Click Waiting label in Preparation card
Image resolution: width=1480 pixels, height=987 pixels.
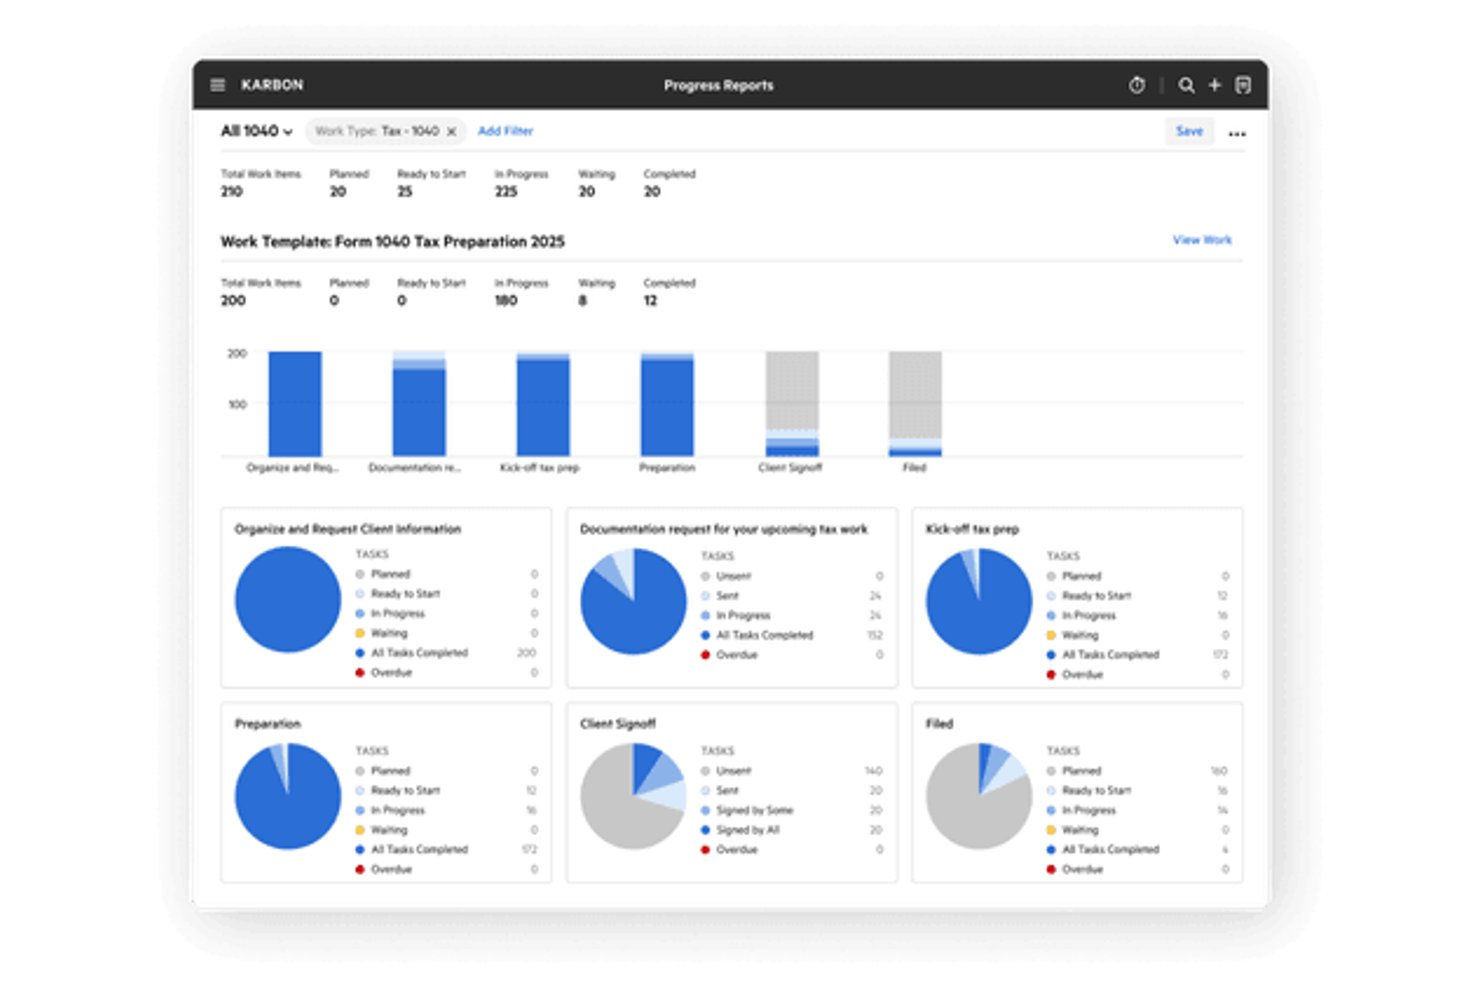click(389, 830)
